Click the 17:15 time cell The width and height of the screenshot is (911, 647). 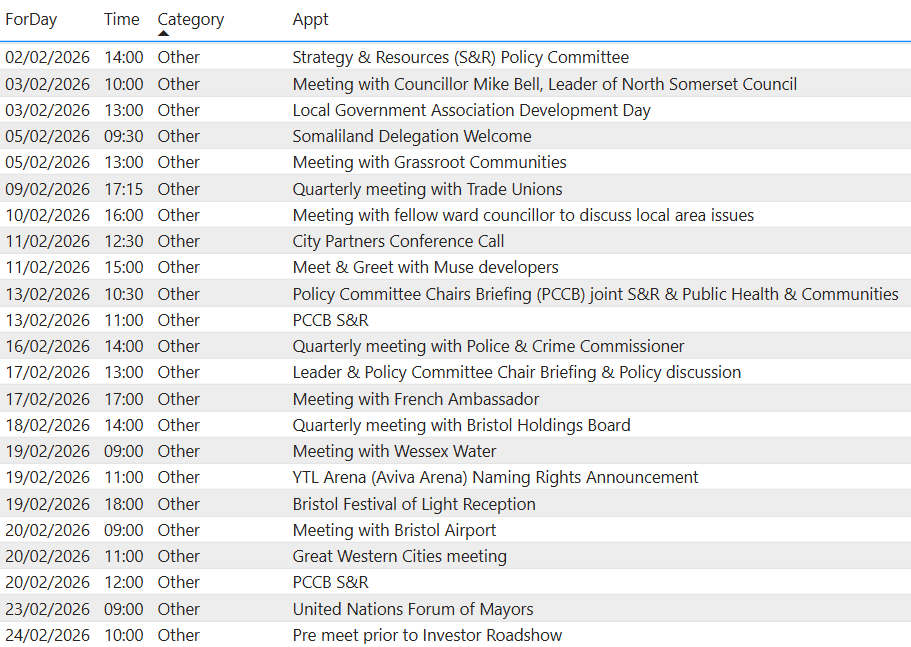point(123,189)
